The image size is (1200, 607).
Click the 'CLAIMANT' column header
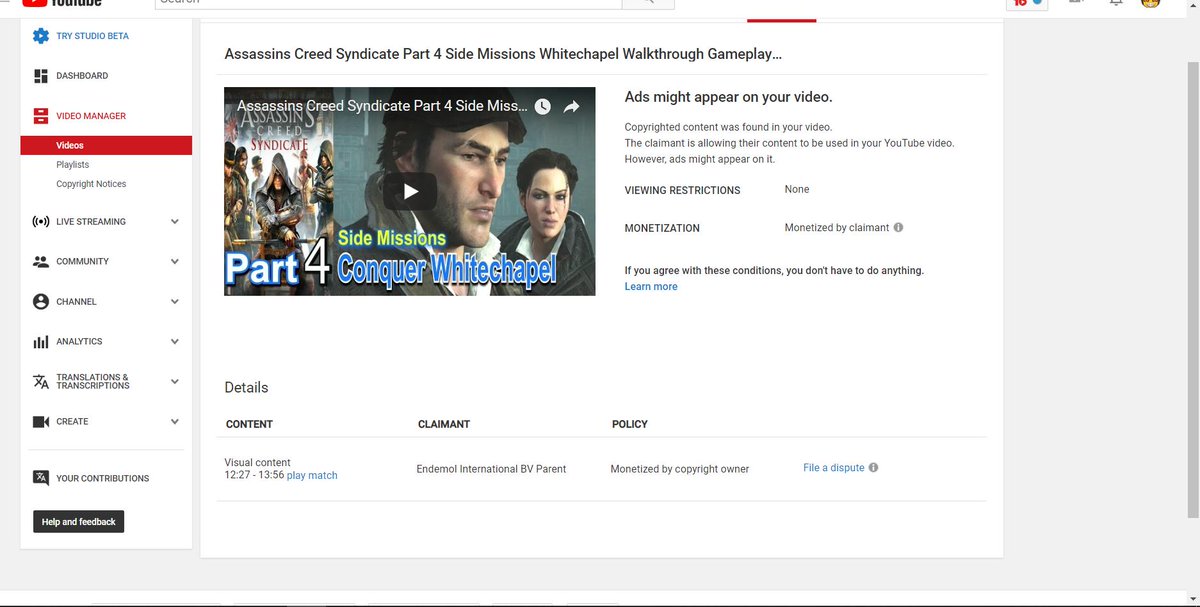(x=444, y=424)
